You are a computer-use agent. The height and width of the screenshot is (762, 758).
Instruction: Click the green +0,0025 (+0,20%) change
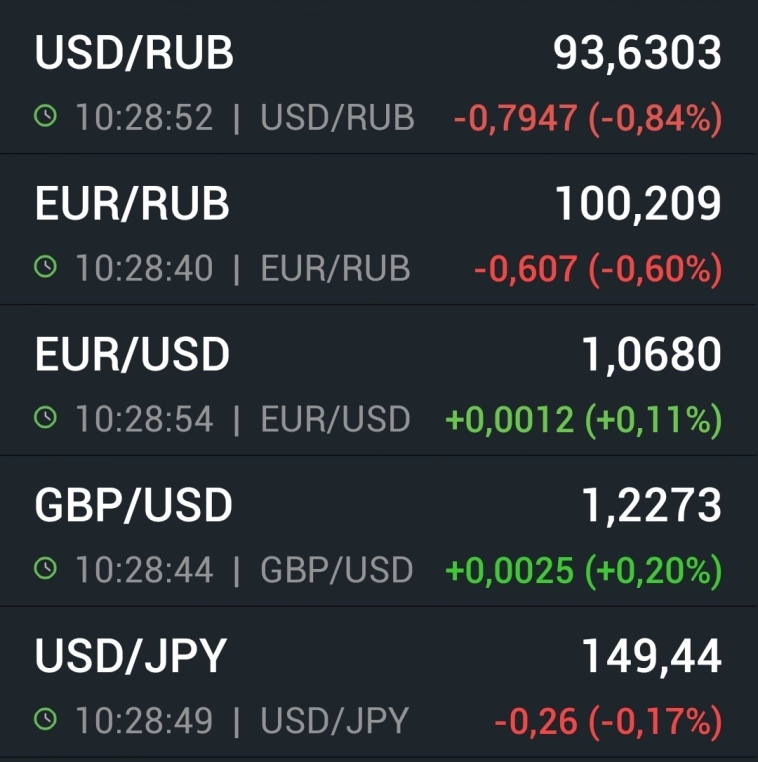(x=583, y=571)
